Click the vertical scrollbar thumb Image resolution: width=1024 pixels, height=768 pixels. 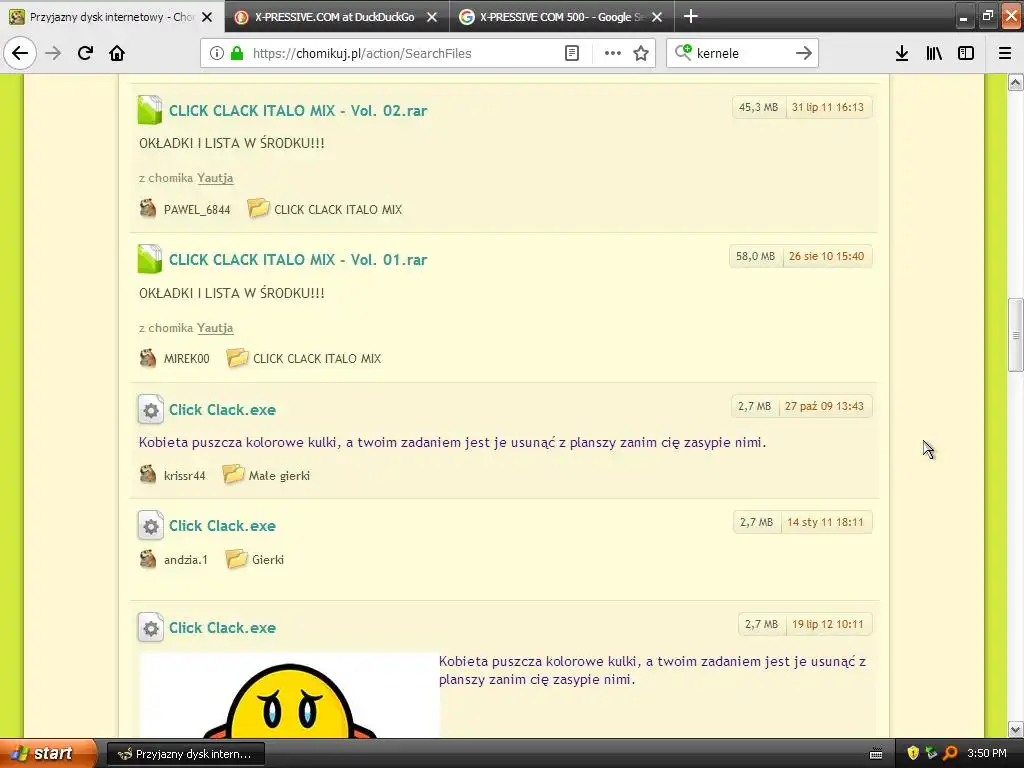pyautogui.click(x=1015, y=334)
